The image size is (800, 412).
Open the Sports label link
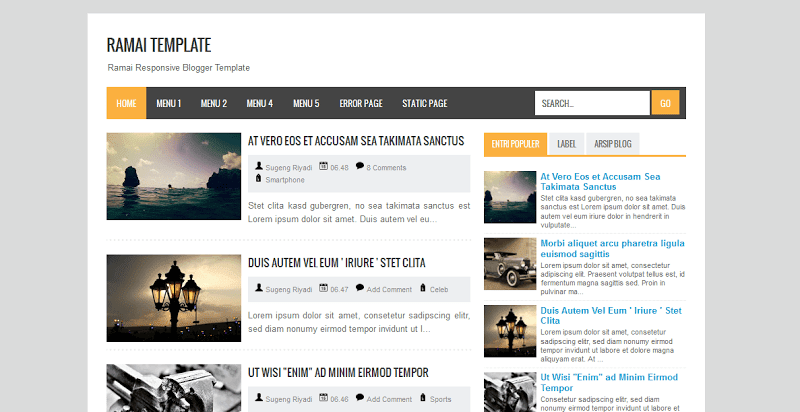coord(440,399)
